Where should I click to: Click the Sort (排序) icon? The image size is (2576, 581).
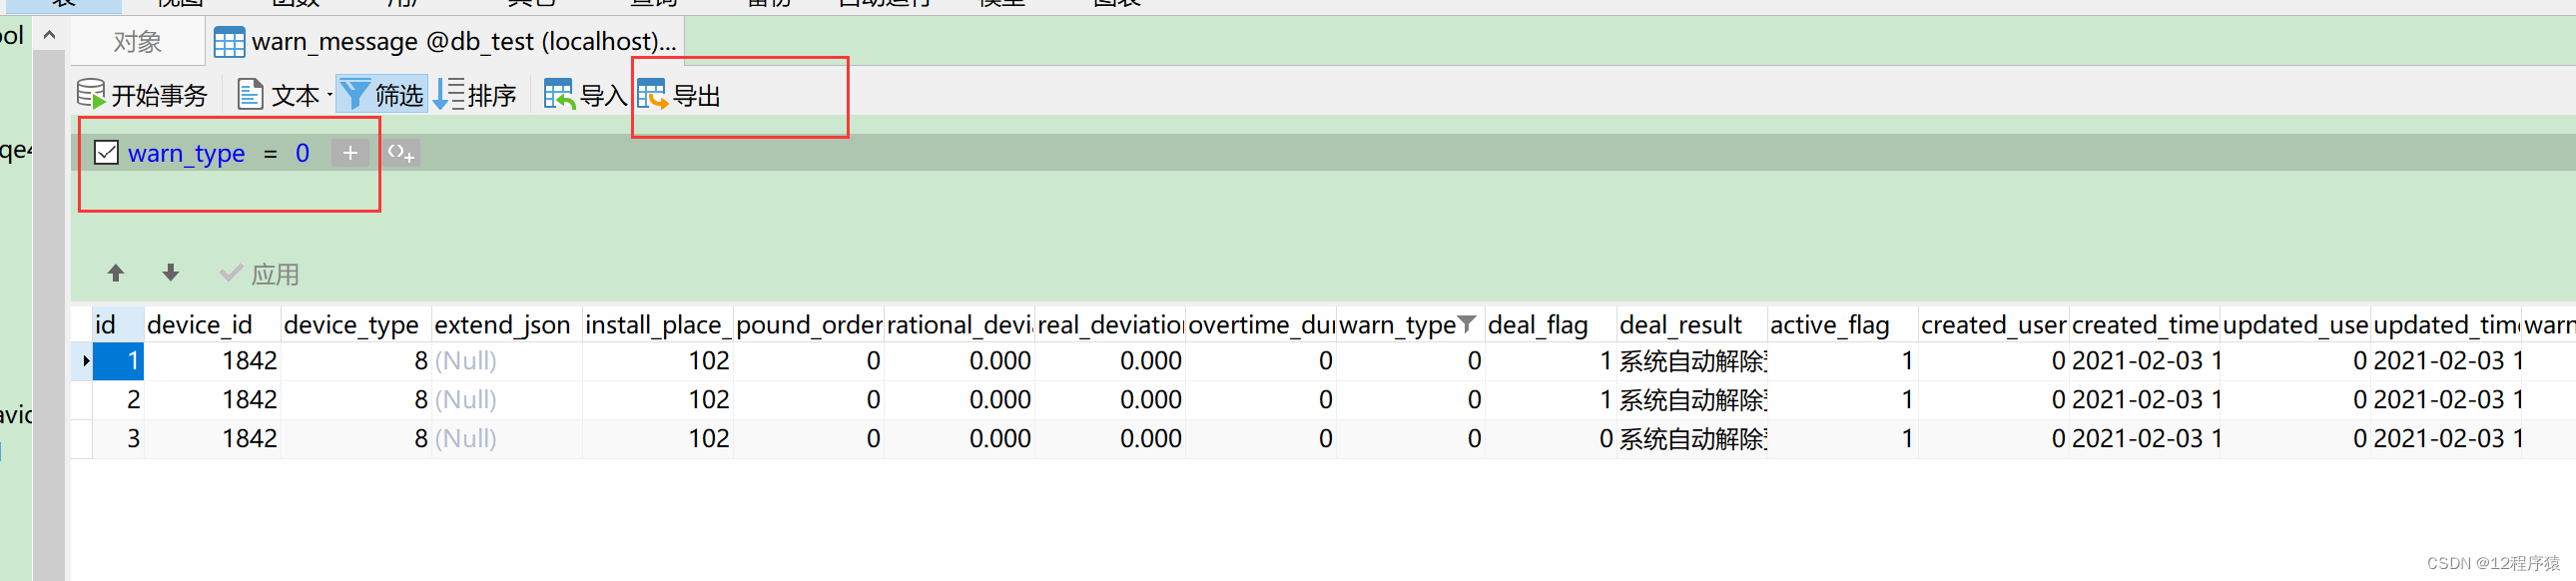tap(449, 94)
